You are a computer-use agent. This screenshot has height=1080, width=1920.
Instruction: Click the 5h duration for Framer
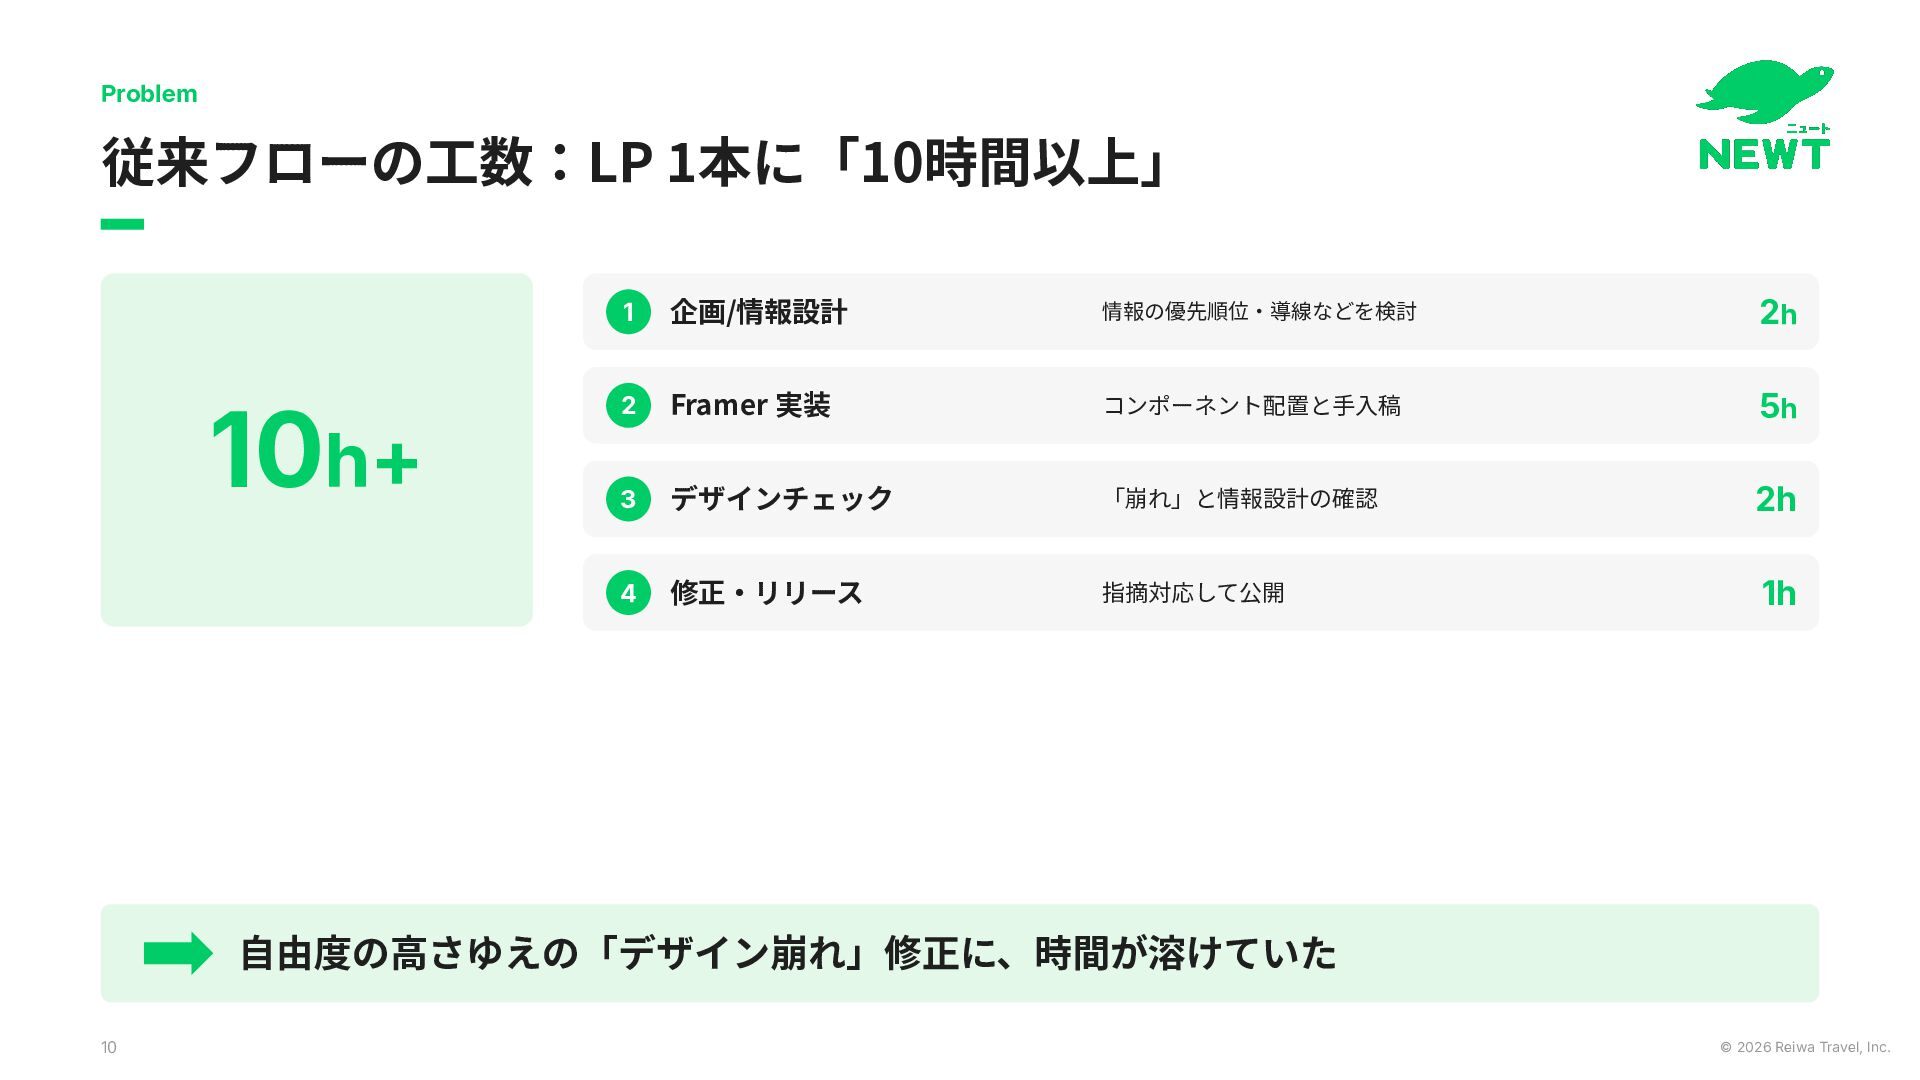pyautogui.click(x=1778, y=406)
